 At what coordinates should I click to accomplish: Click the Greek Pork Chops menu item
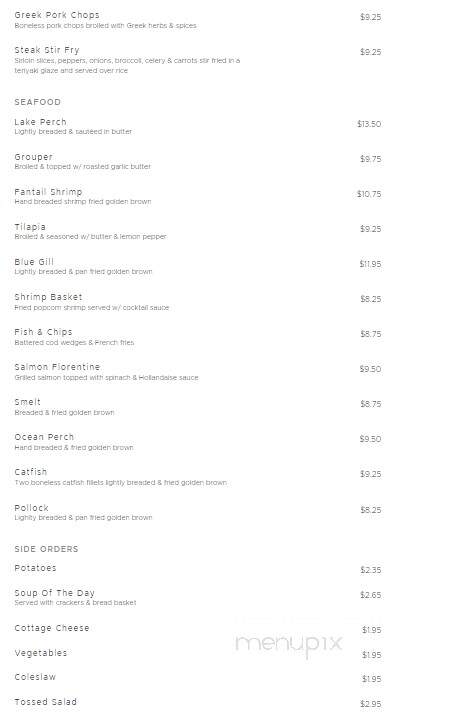click(57, 15)
